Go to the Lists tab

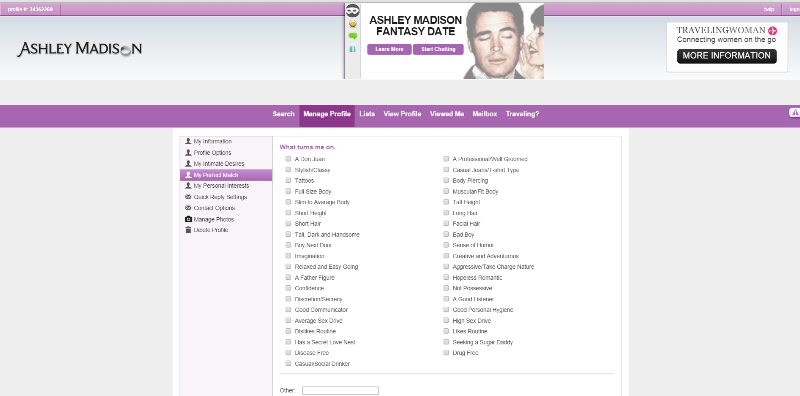tap(367, 114)
